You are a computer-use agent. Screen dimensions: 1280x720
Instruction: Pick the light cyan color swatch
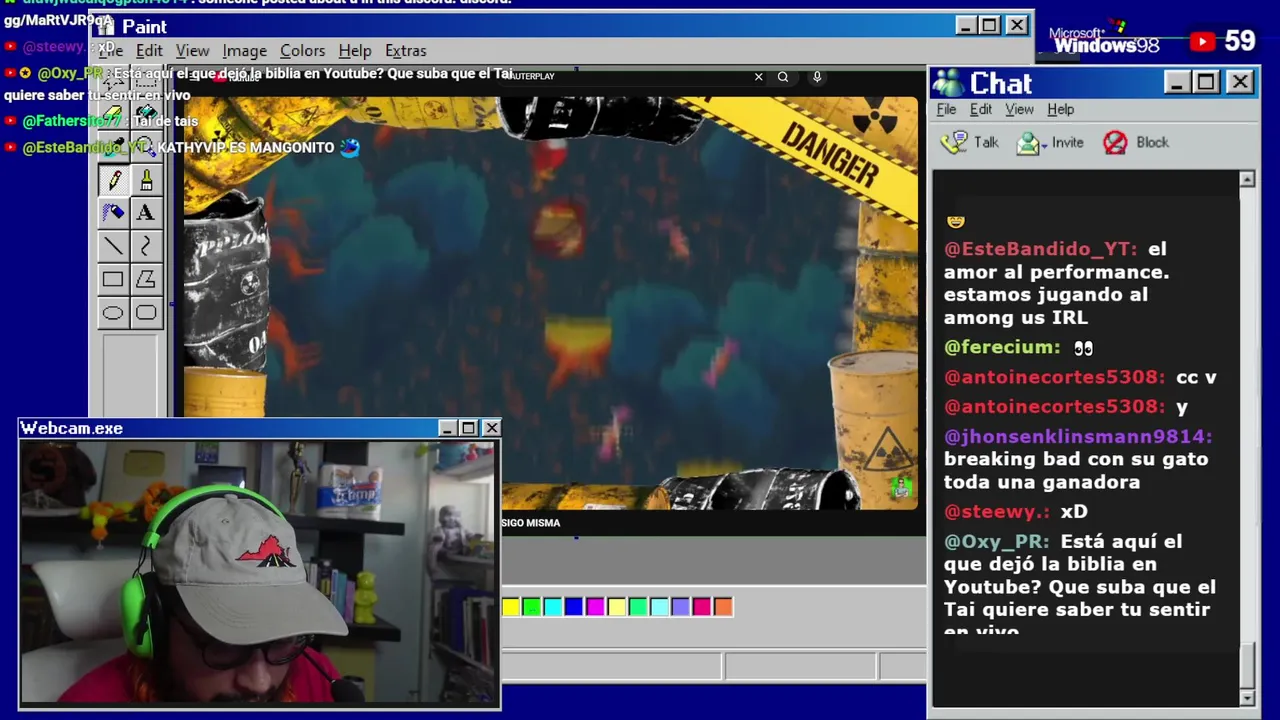(659, 606)
